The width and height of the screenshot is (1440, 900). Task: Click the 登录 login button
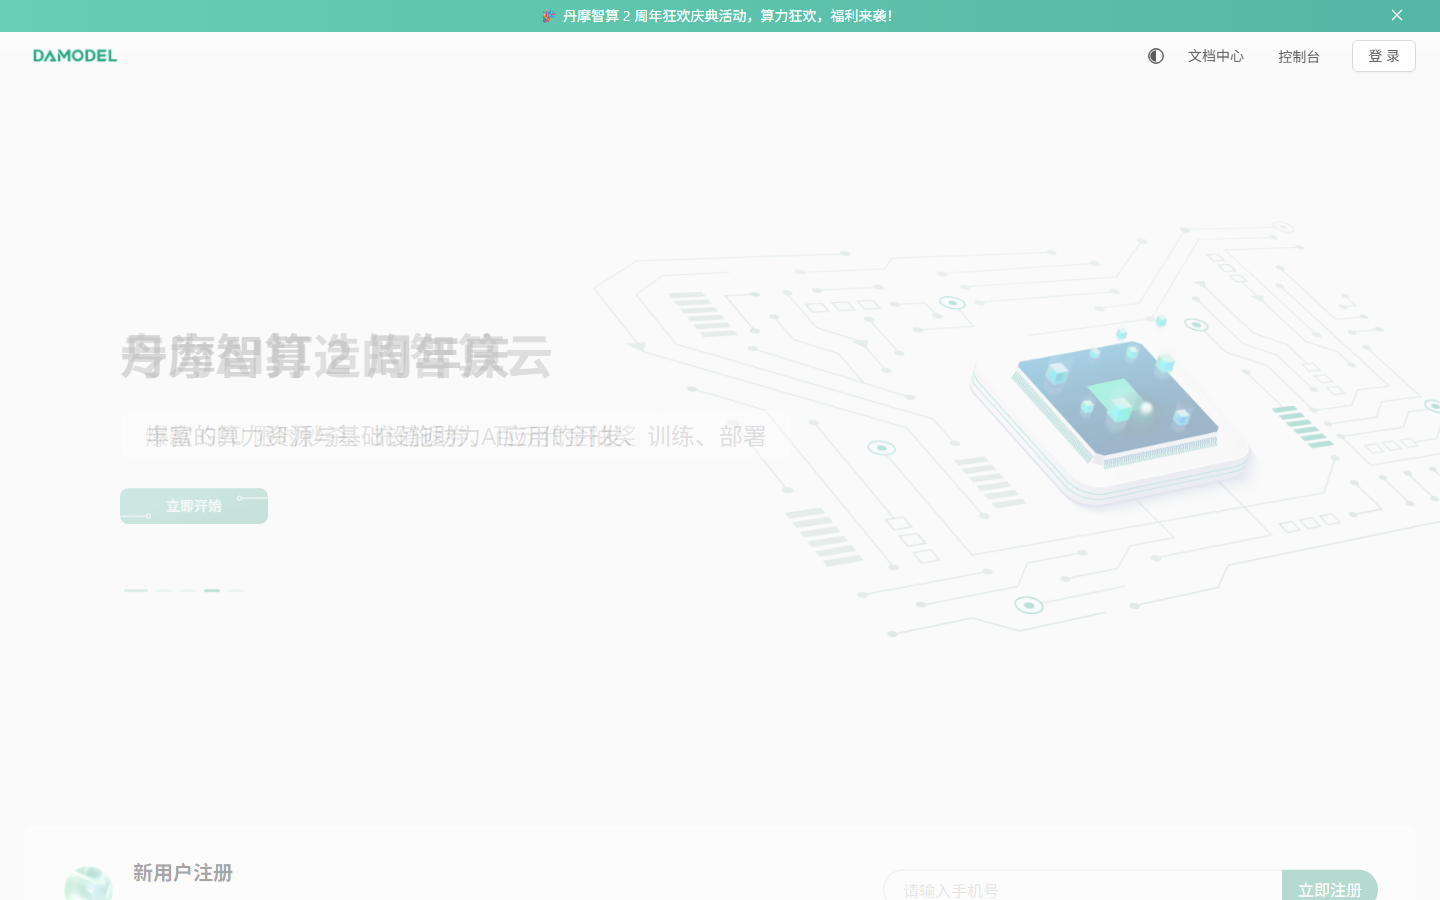[1384, 56]
